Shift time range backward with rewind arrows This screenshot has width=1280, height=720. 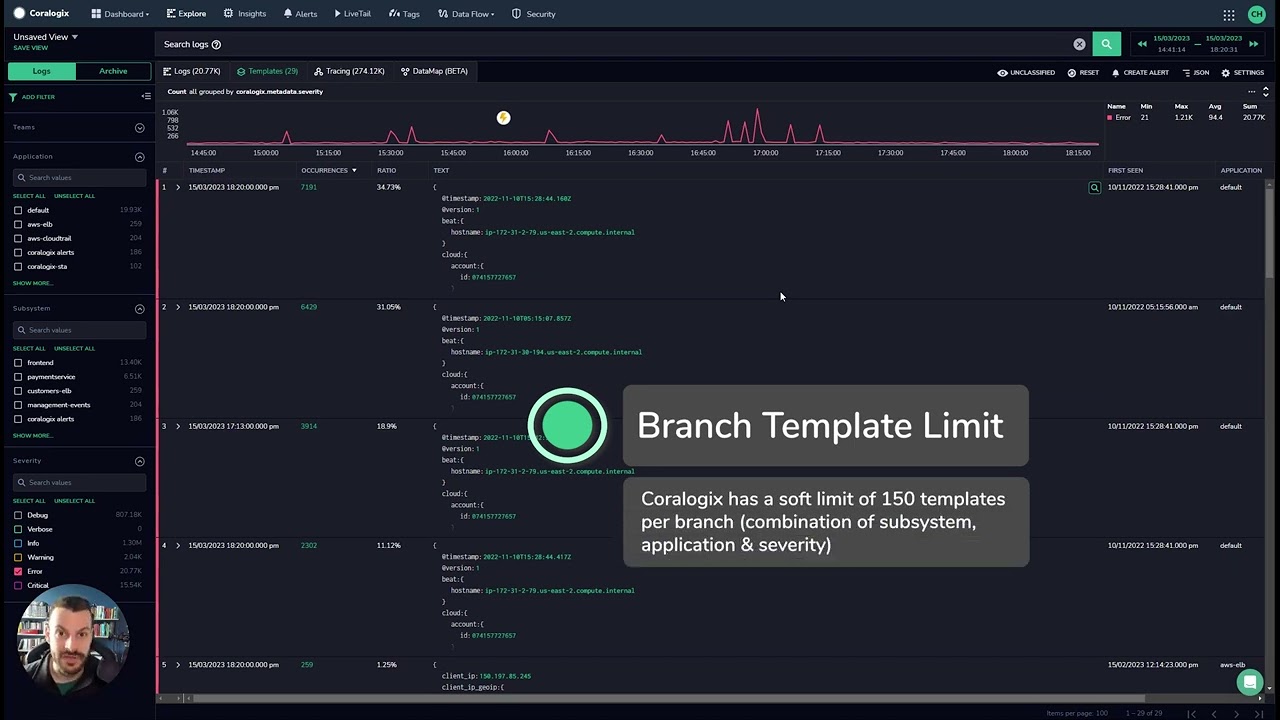pyautogui.click(x=1142, y=44)
